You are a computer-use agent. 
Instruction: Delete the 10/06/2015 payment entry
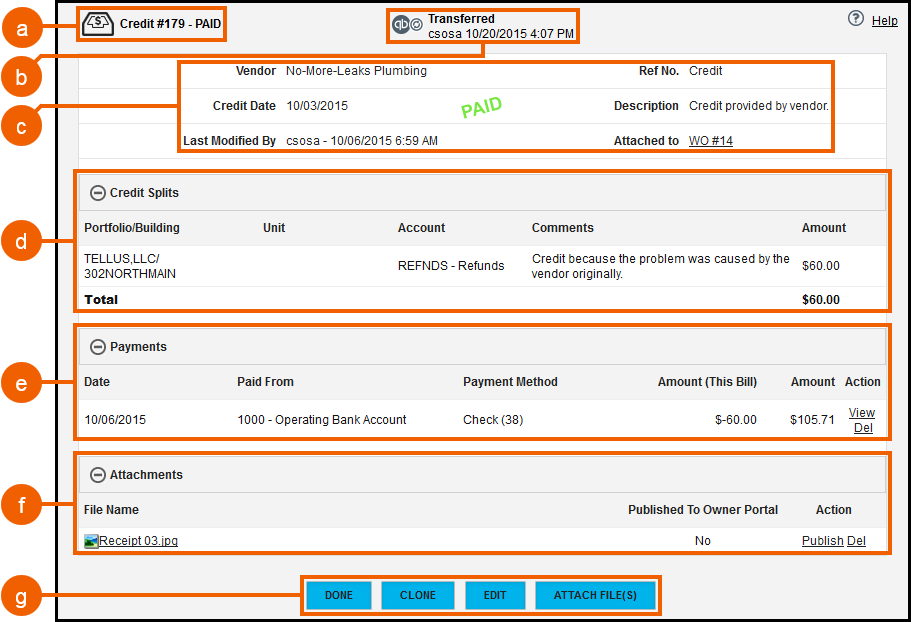coord(862,427)
